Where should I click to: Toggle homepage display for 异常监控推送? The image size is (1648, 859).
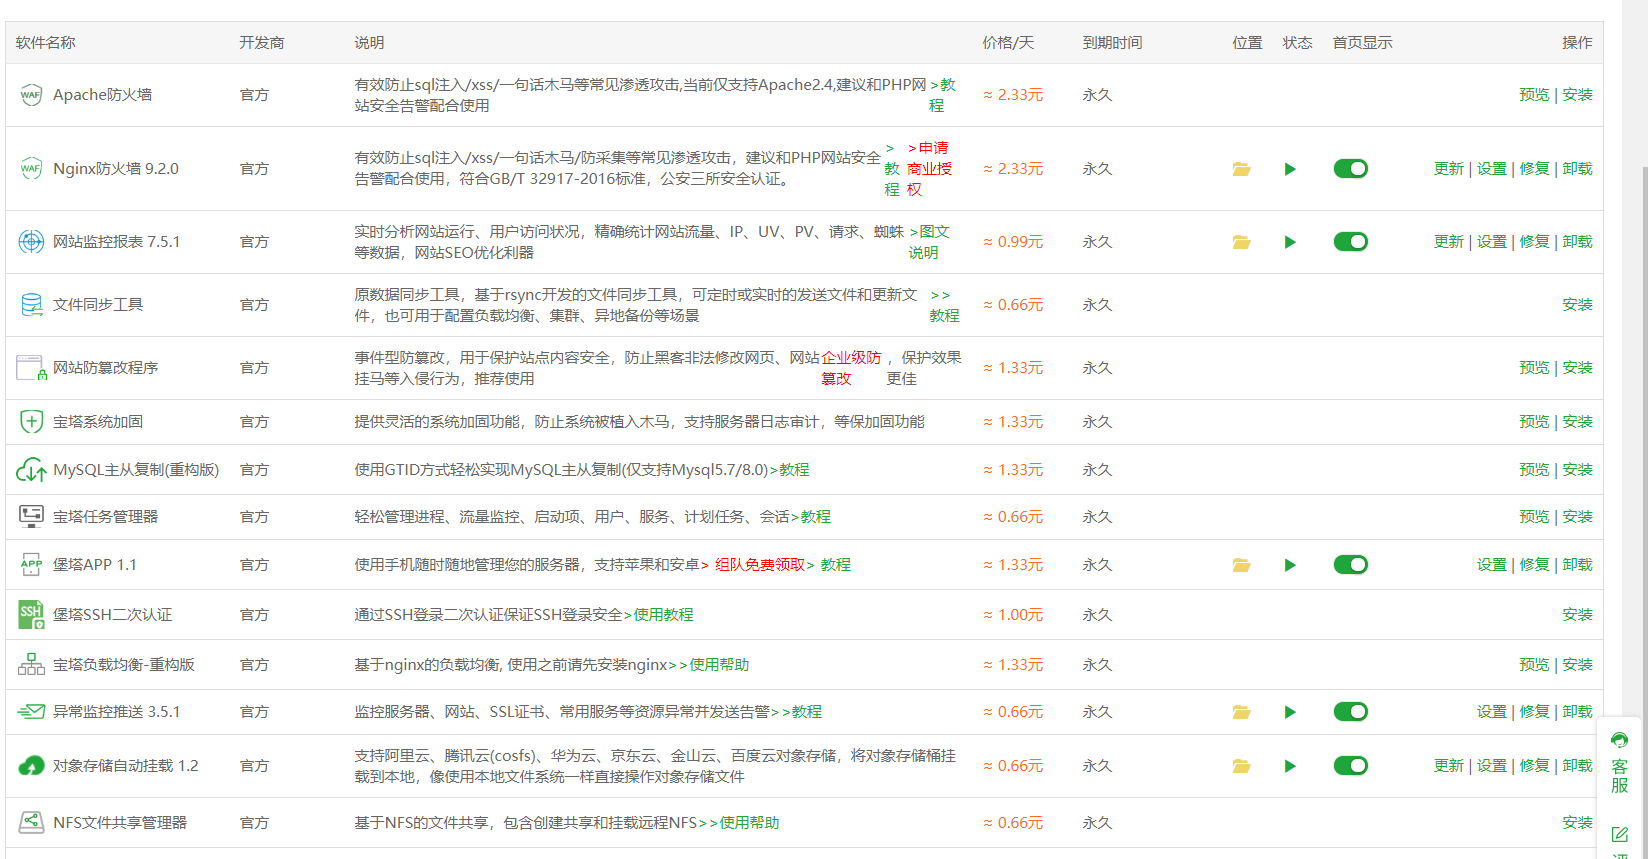pyautogui.click(x=1350, y=712)
